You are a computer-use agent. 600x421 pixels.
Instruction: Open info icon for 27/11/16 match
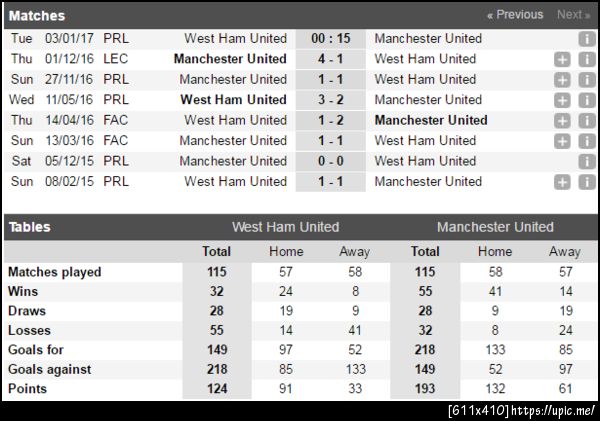(x=587, y=80)
